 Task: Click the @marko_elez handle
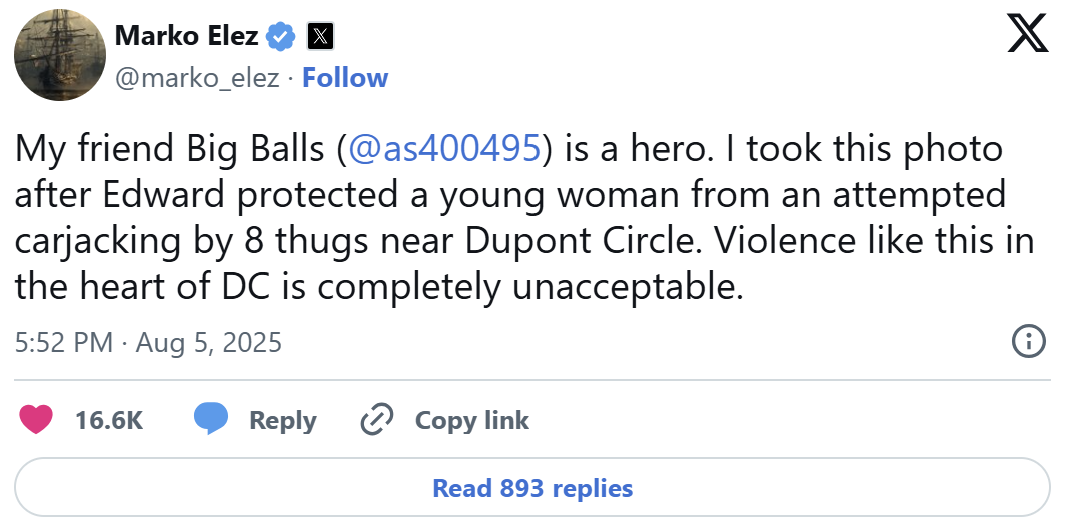[197, 78]
